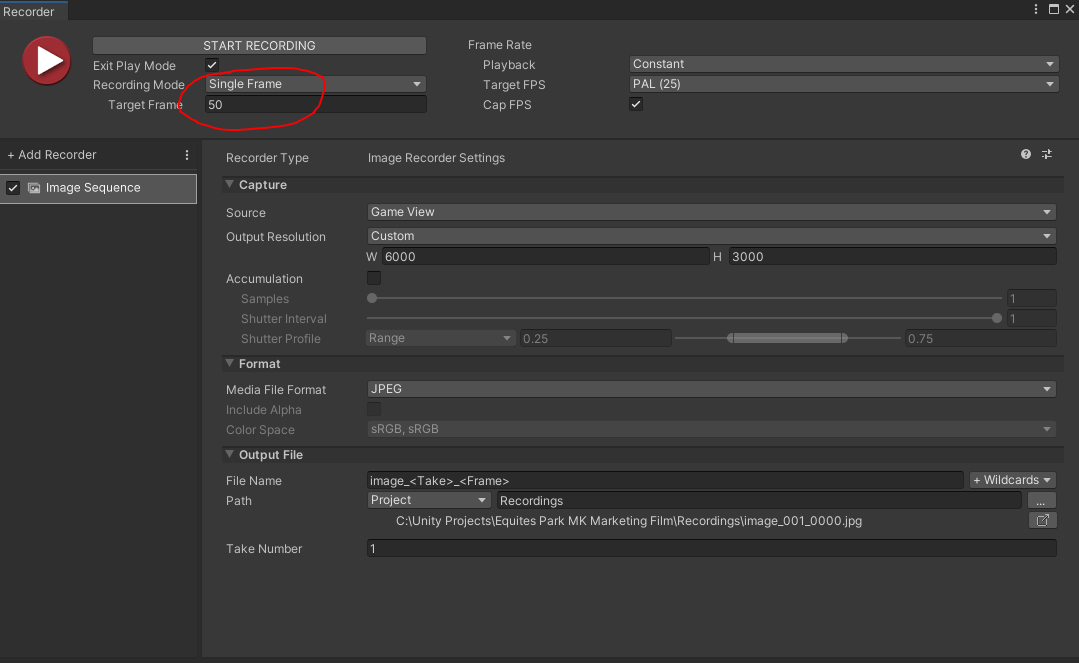
Task: Click the Image Sequence recorder thumbnail icon
Action: (x=33, y=188)
